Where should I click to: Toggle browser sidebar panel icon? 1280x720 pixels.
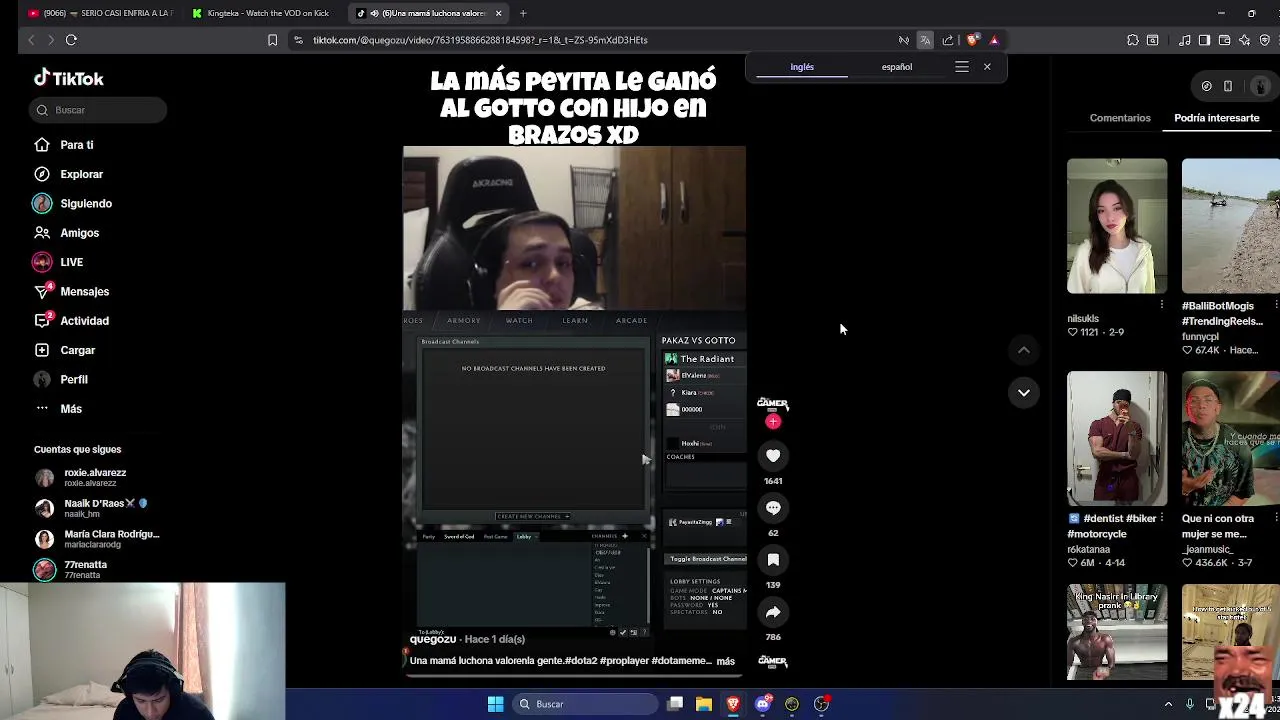tap(1204, 40)
